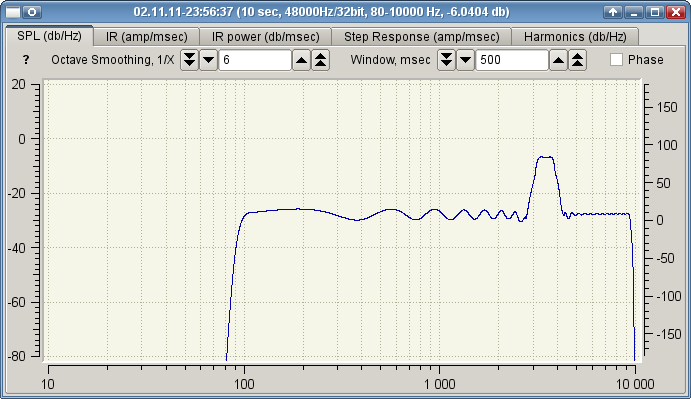Decrease window msec by large step
The width and height of the screenshot is (691, 399).
click(x=446, y=60)
